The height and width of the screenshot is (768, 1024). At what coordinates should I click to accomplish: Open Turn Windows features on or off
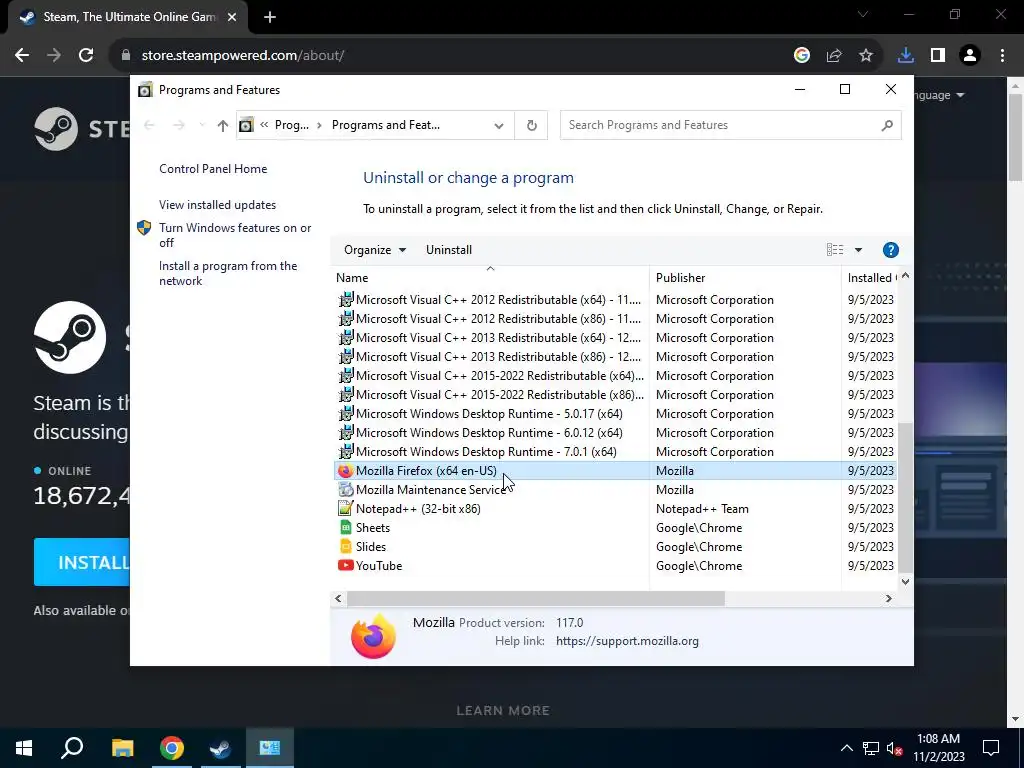tap(235, 235)
